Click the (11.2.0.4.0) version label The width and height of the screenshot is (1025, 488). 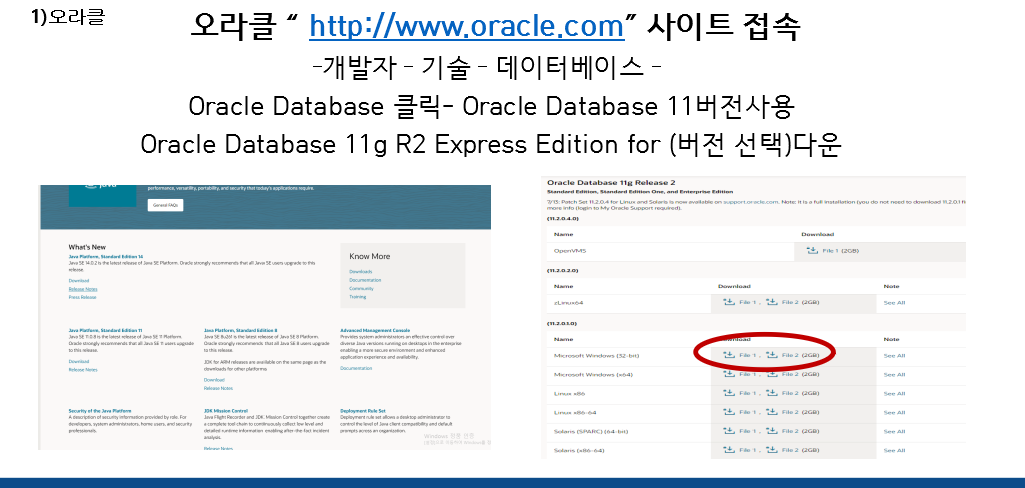pos(563,218)
